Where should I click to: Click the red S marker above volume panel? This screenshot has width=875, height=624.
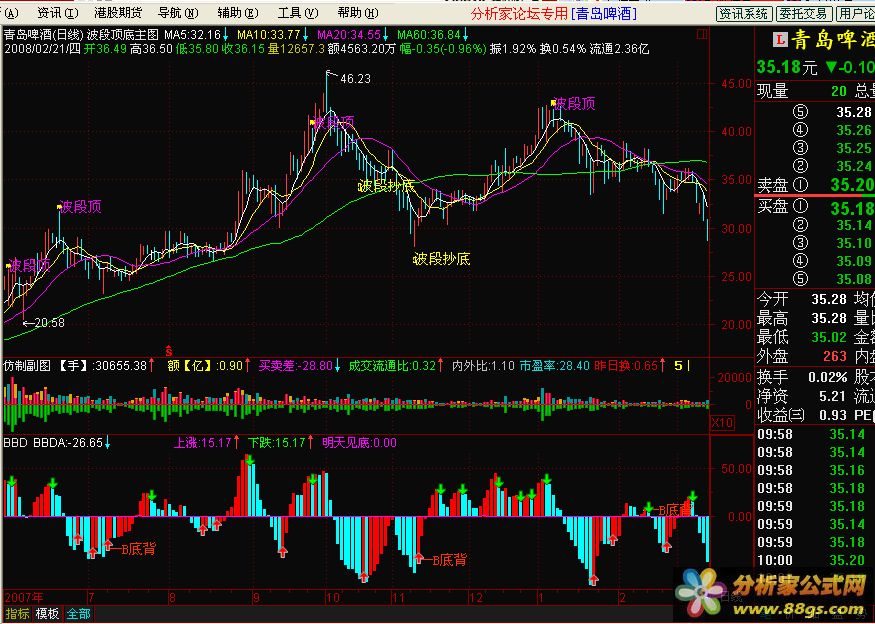tap(169, 352)
